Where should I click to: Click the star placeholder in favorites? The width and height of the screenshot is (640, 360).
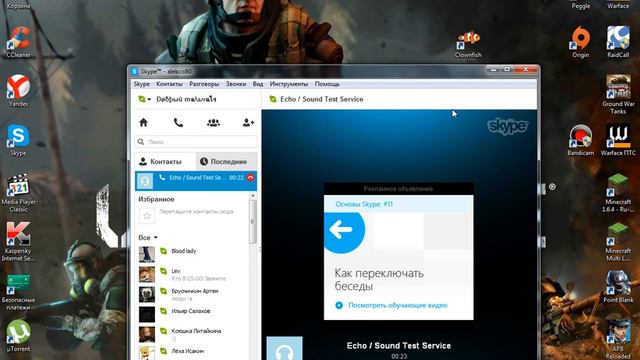[147, 216]
